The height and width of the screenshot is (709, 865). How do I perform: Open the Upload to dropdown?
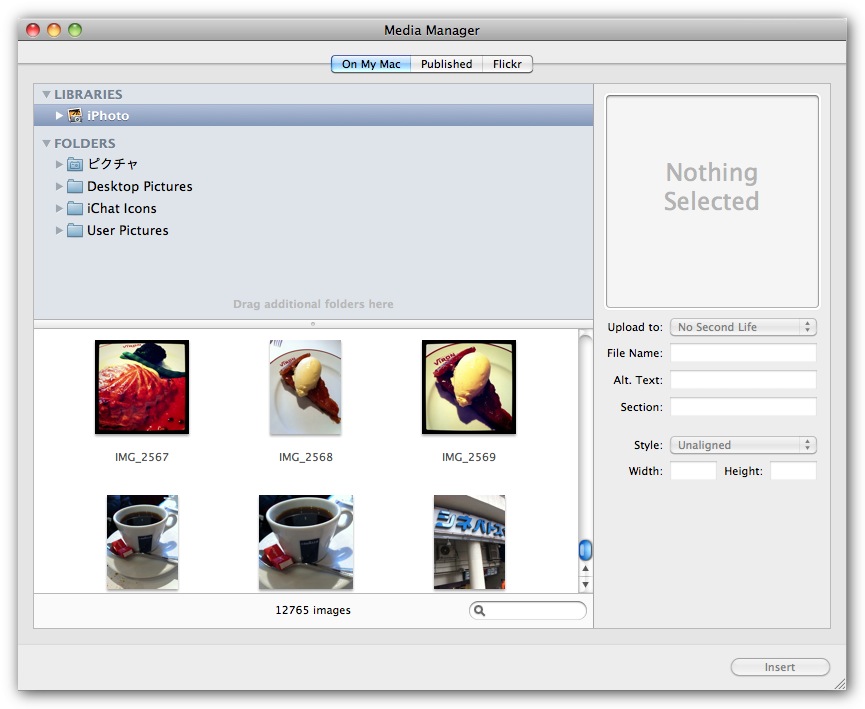pyautogui.click(x=743, y=327)
